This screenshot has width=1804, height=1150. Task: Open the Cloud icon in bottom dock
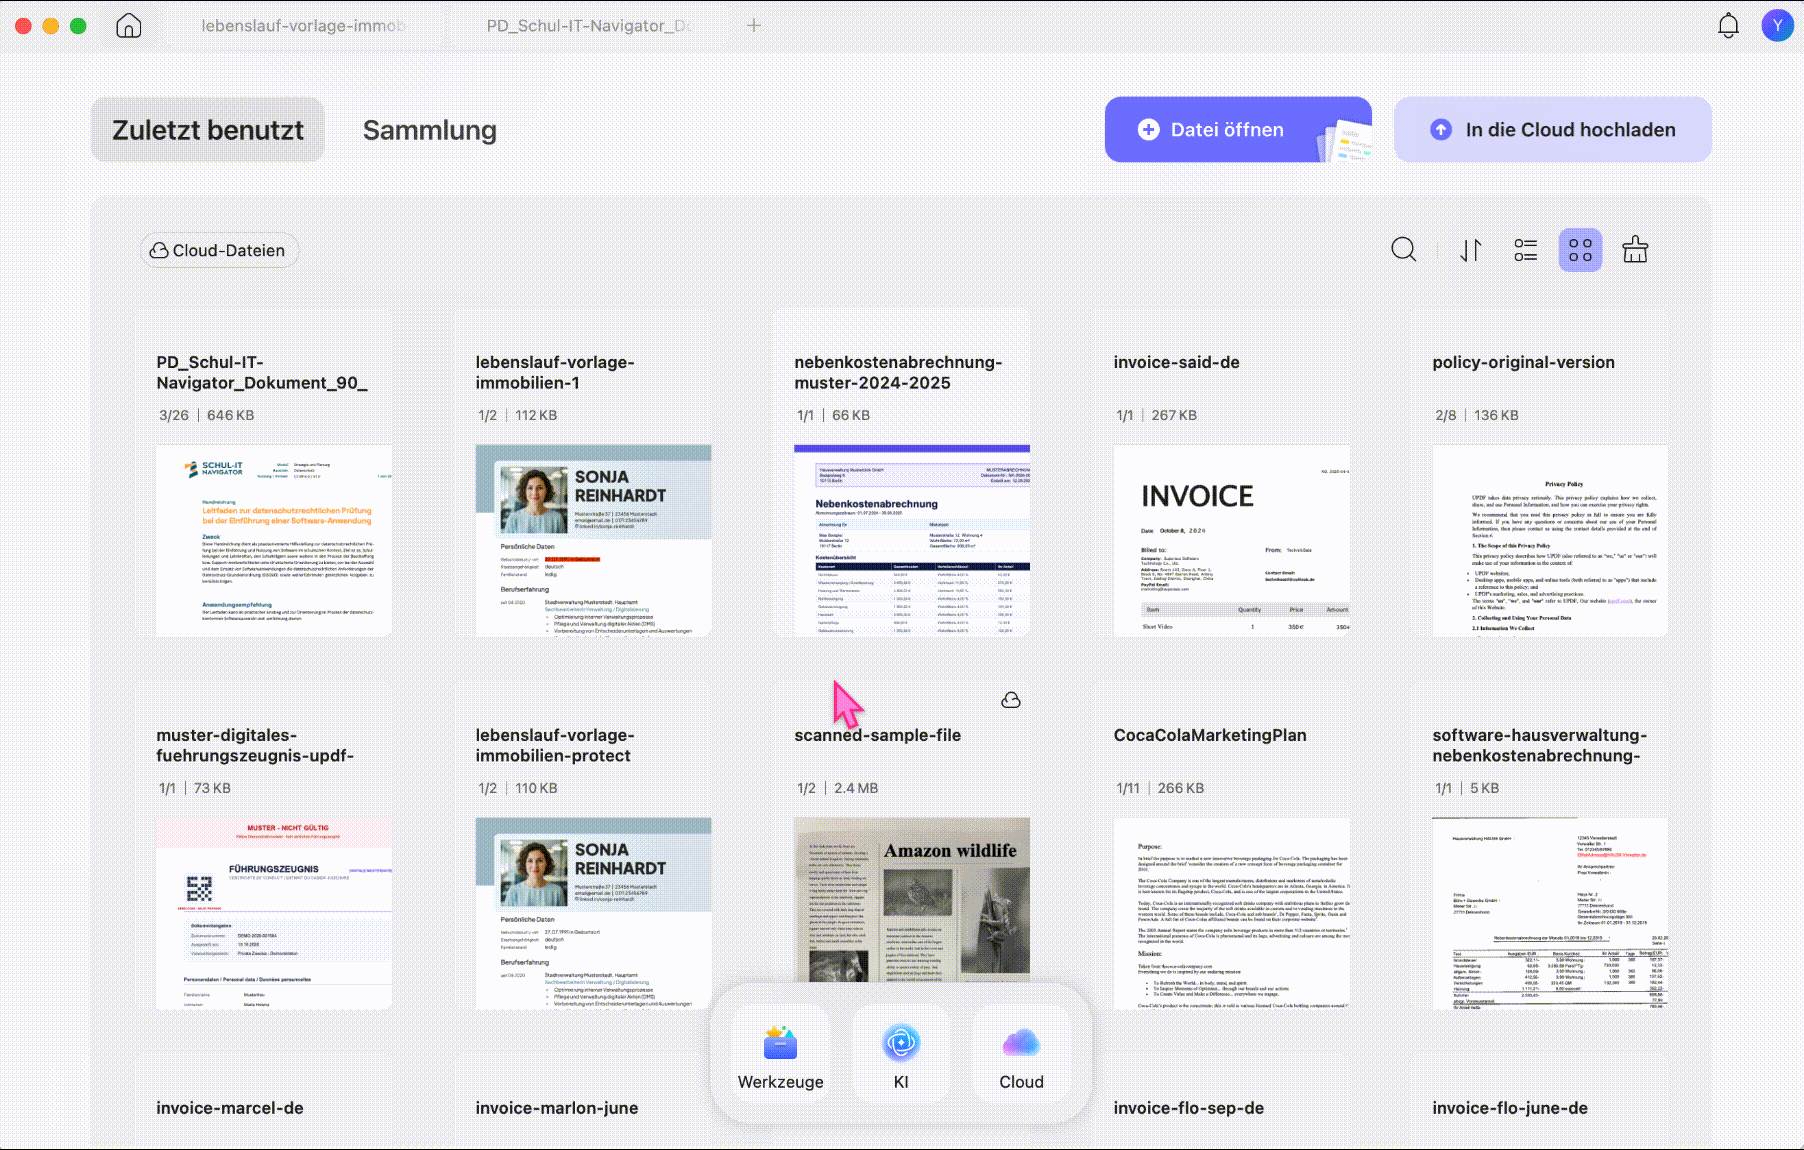pyautogui.click(x=1021, y=1056)
